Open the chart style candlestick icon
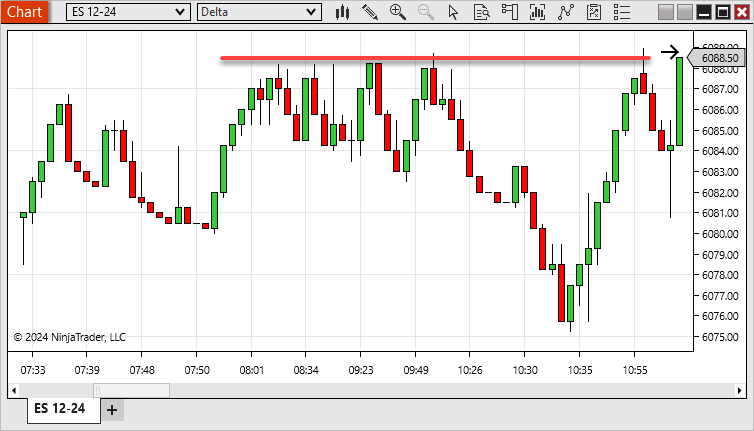 (342, 12)
